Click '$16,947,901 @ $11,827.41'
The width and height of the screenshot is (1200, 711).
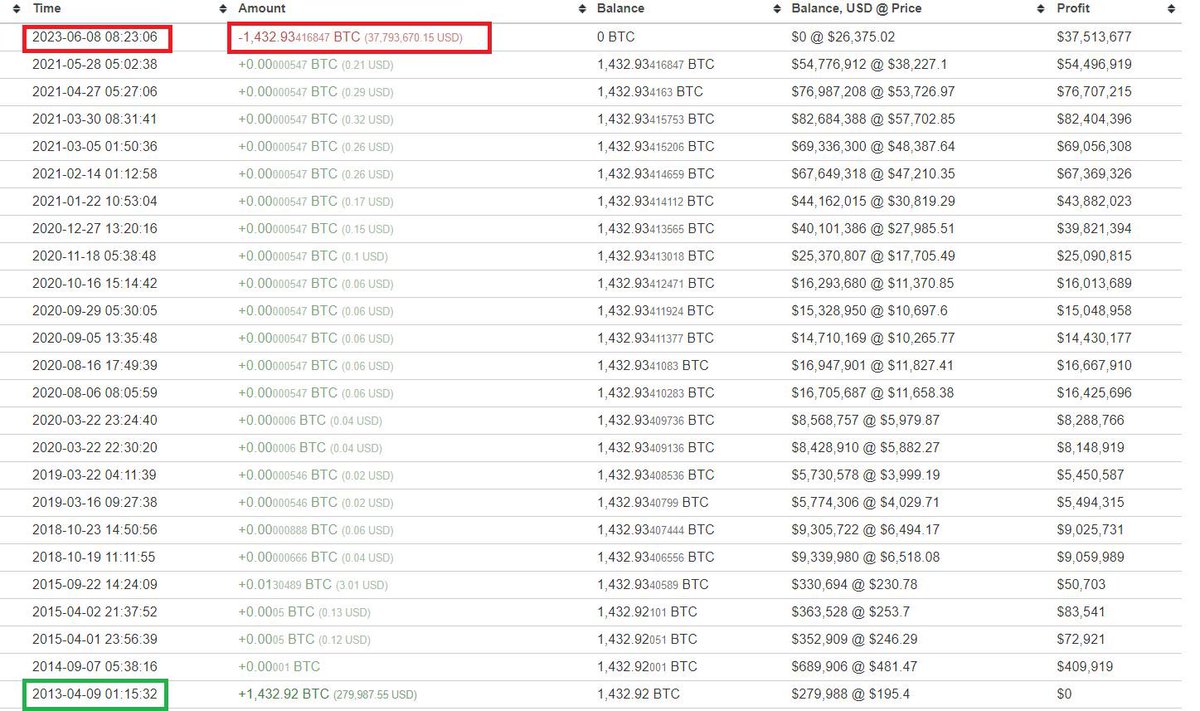pyautogui.click(x=873, y=365)
